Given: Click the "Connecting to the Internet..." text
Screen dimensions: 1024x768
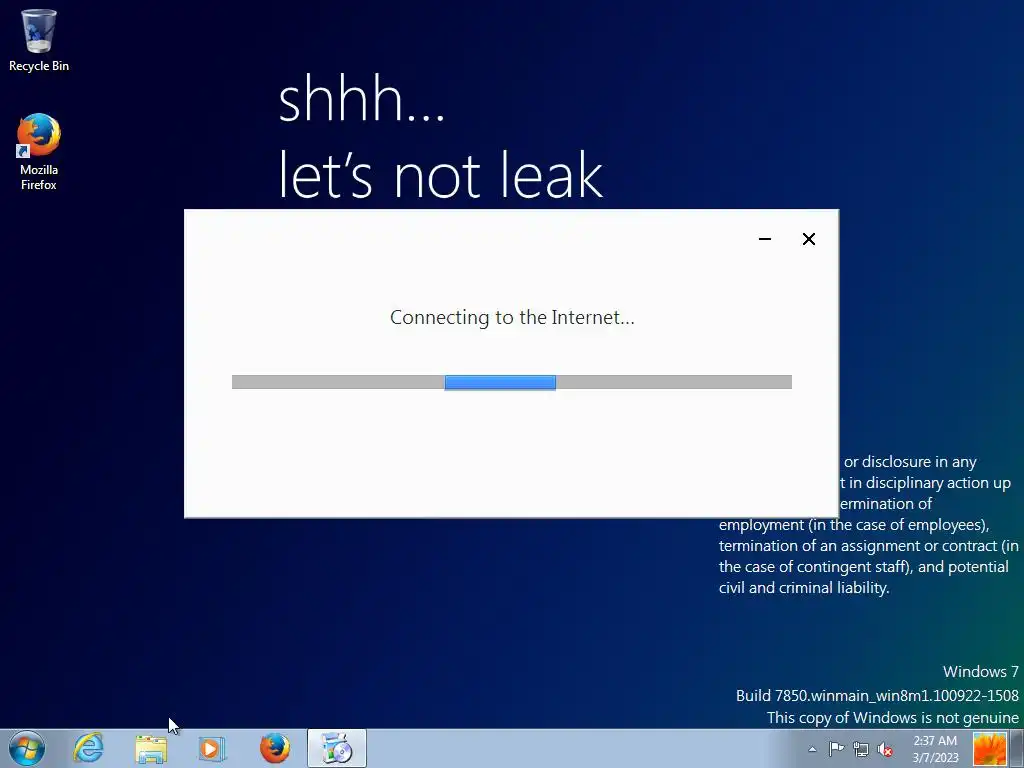Looking at the screenshot, I should point(512,317).
